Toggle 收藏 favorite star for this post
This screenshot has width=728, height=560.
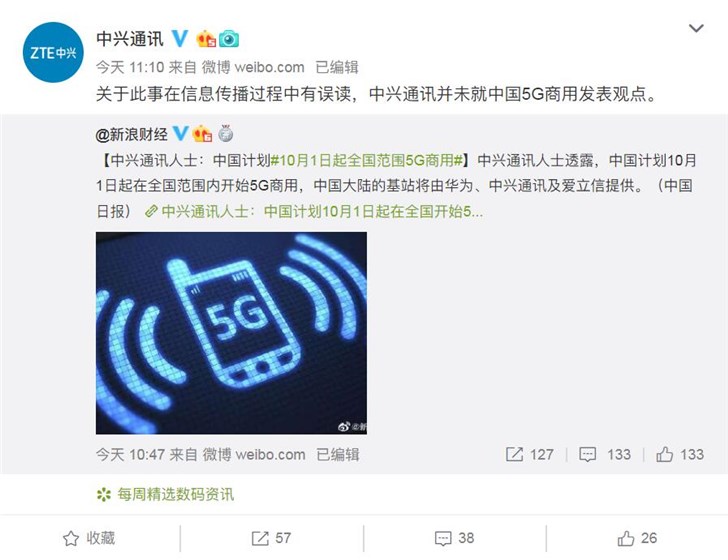(x=89, y=538)
